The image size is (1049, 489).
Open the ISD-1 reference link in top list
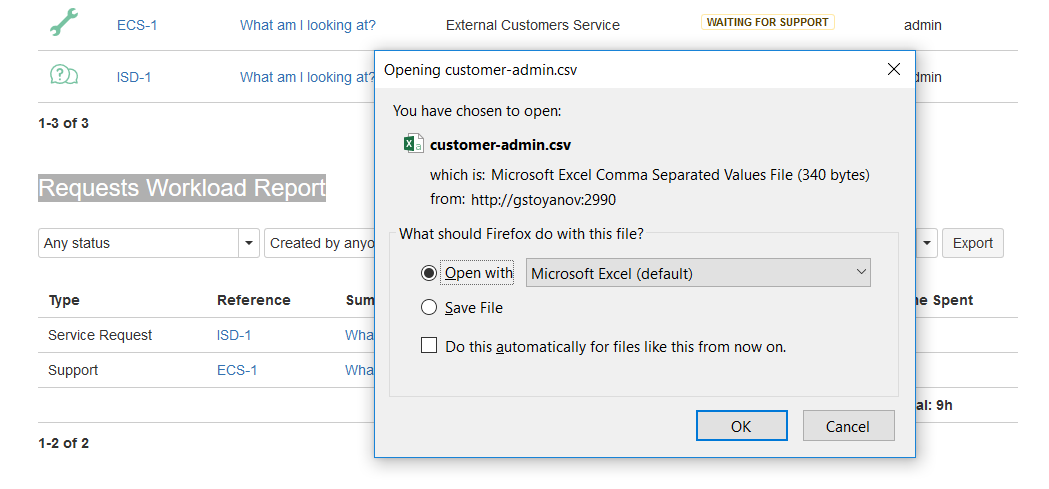(x=134, y=77)
